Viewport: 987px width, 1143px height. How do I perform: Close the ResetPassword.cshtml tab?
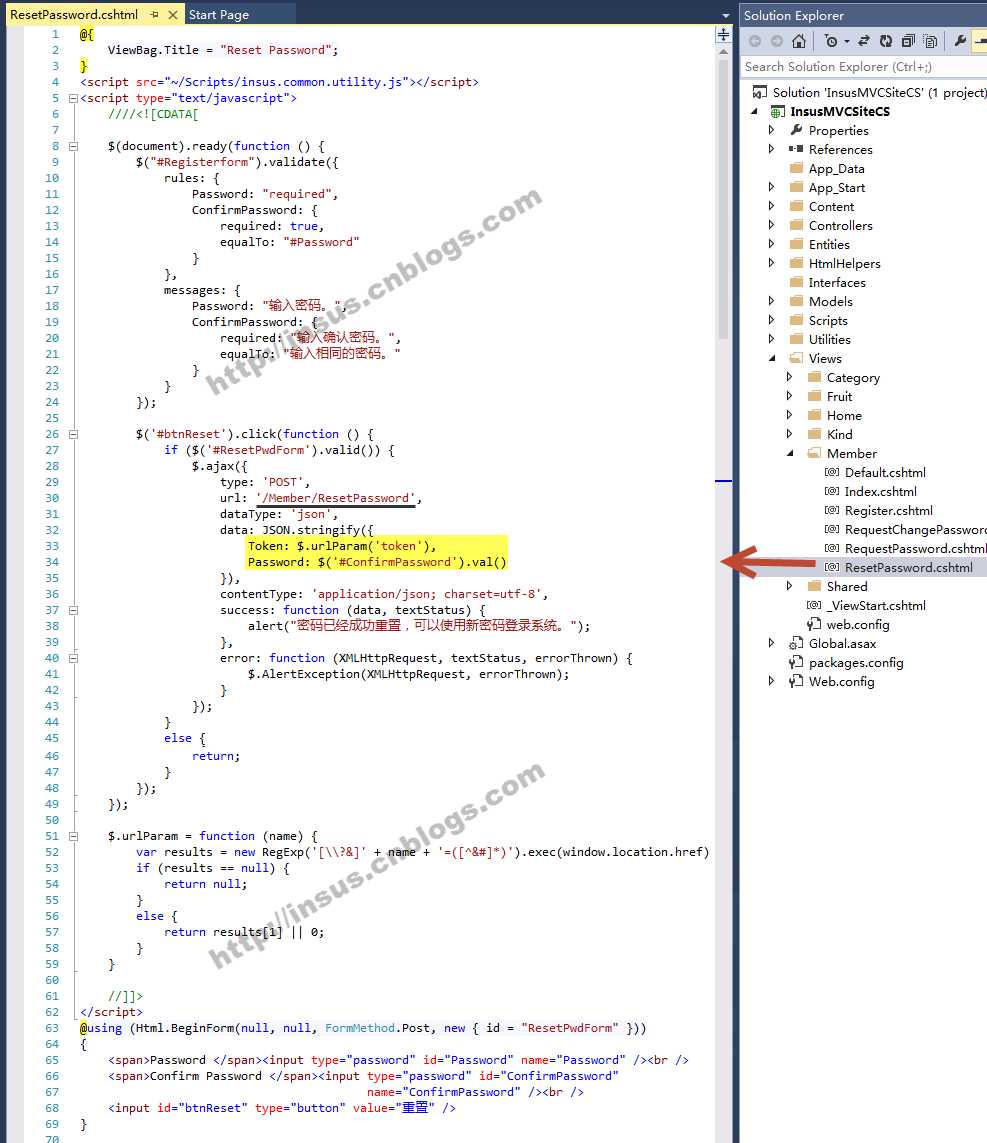(173, 15)
